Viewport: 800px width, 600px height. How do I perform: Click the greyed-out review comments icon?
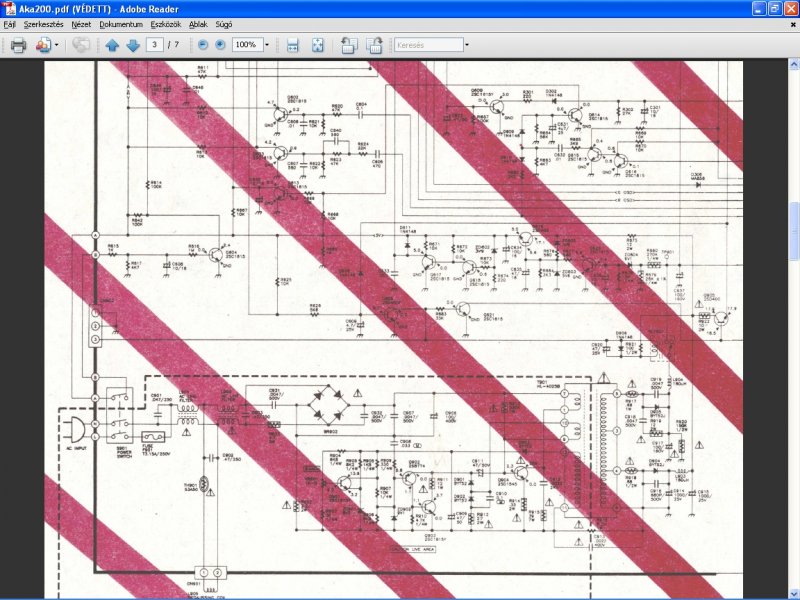tap(81, 45)
